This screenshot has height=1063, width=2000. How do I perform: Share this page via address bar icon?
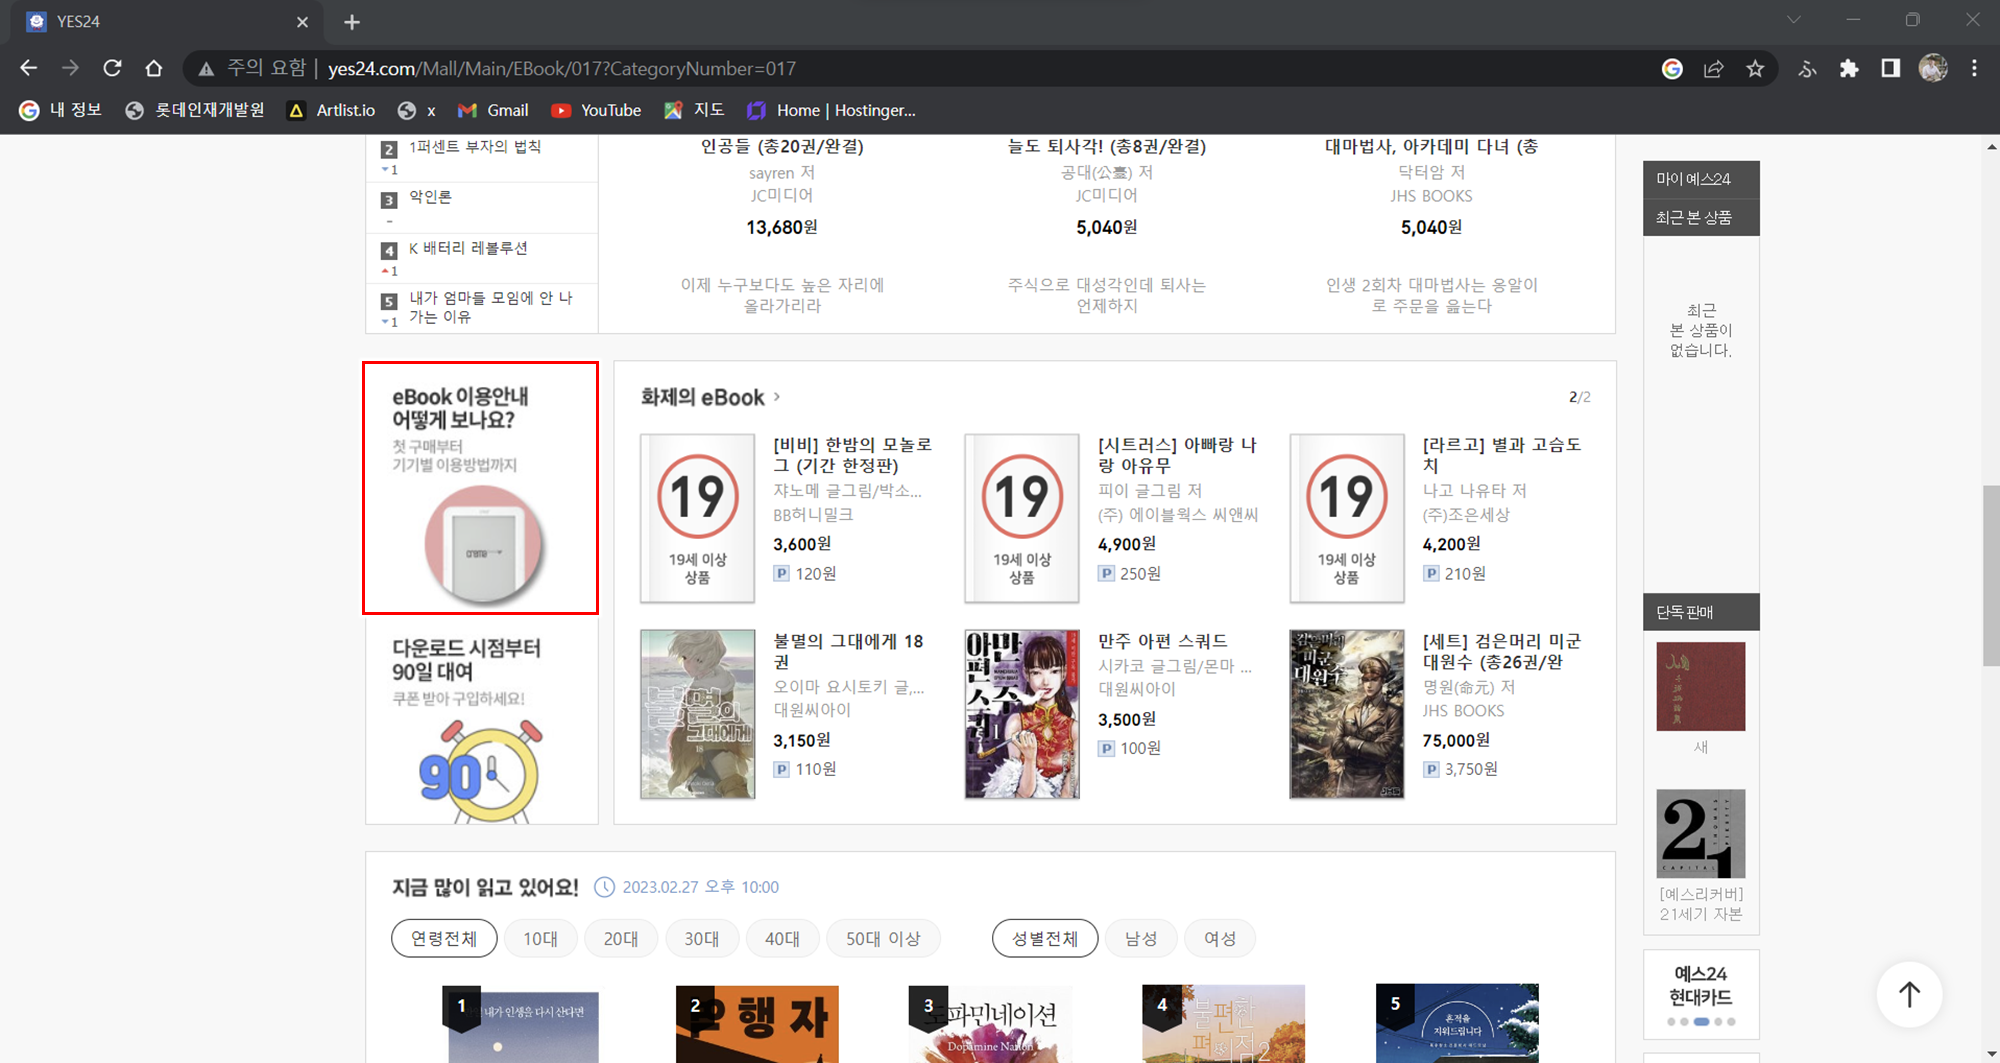coord(1714,68)
